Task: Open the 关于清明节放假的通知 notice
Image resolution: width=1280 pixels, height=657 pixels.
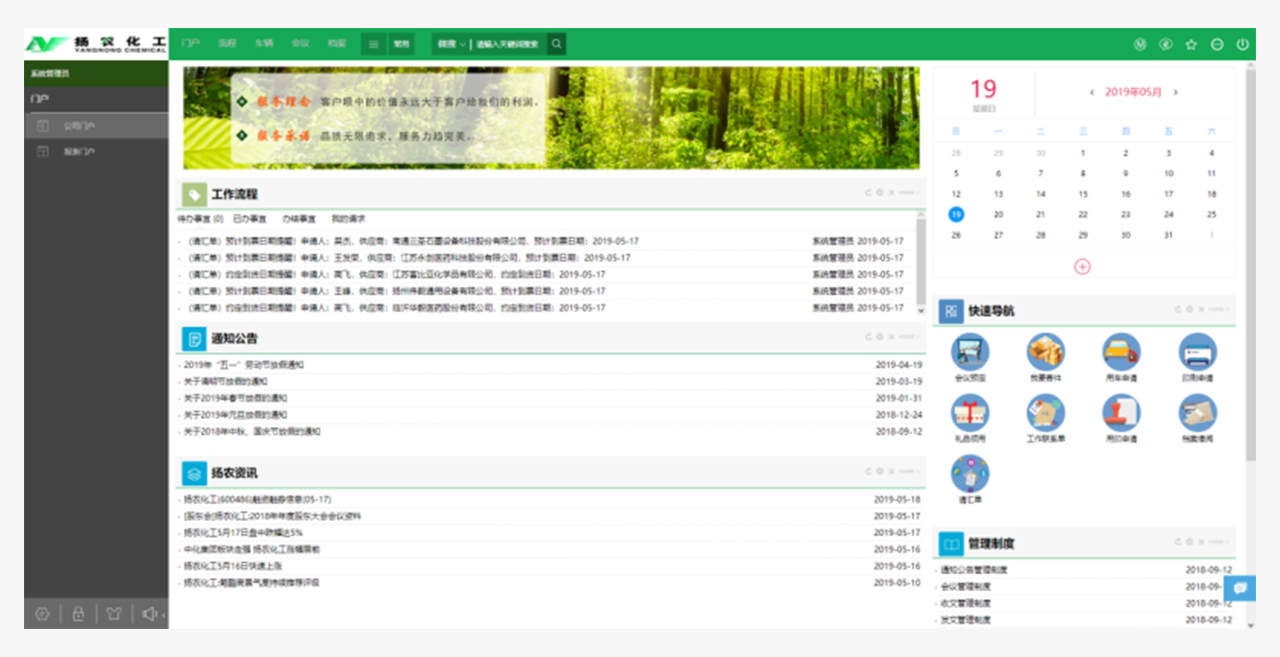Action: pos(225,382)
